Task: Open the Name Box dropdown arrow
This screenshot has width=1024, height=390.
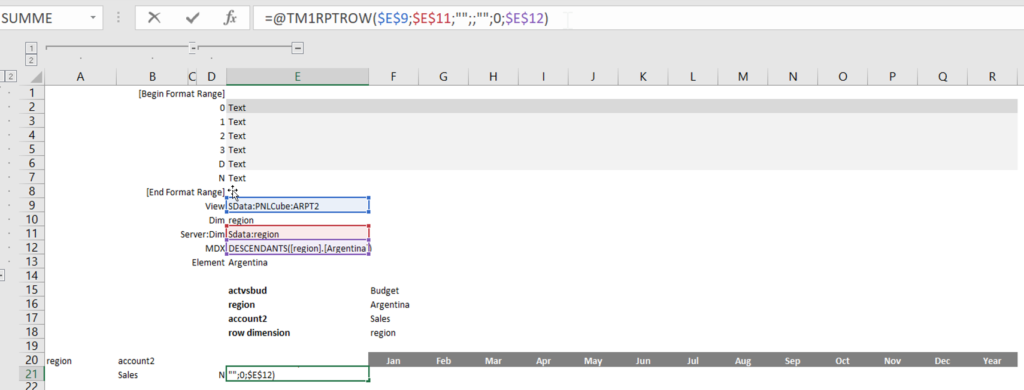Action: click(x=94, y=18)
